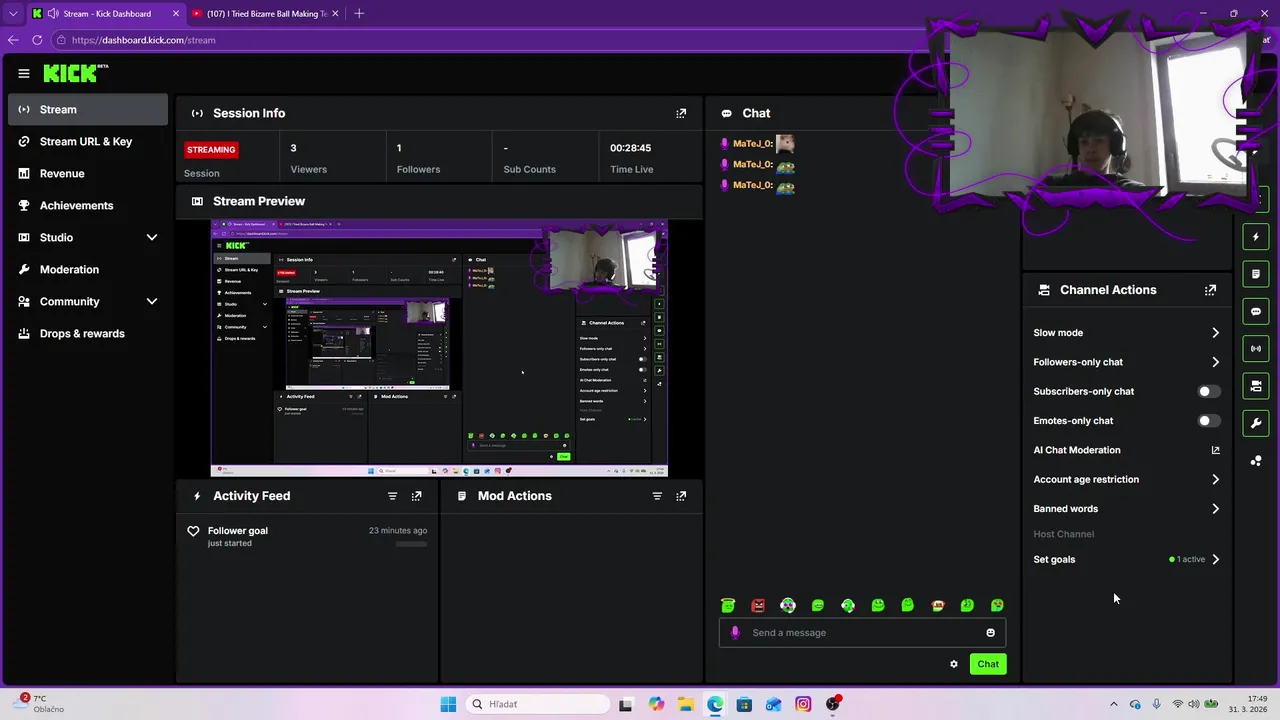The width and height of the screenshot is (1280, 720).
Task: Insert the red angry emote
Action: [x=758, y=605]
